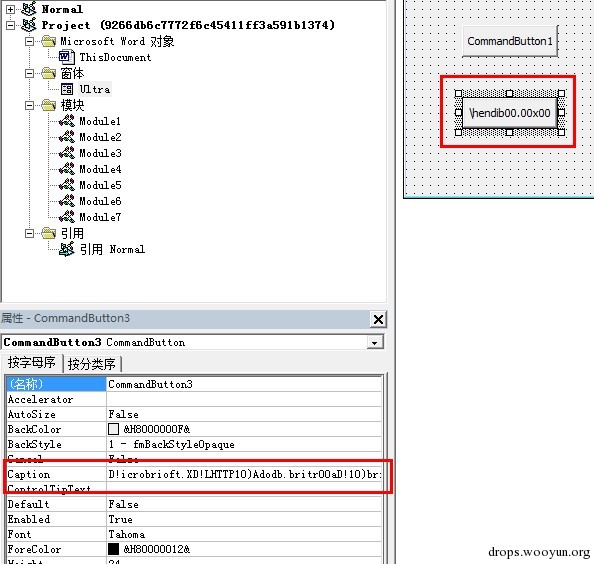Click the Project root node icon
Image resolution: width=594 pixels, height=564 pixels.
click(x=29, y=25)
